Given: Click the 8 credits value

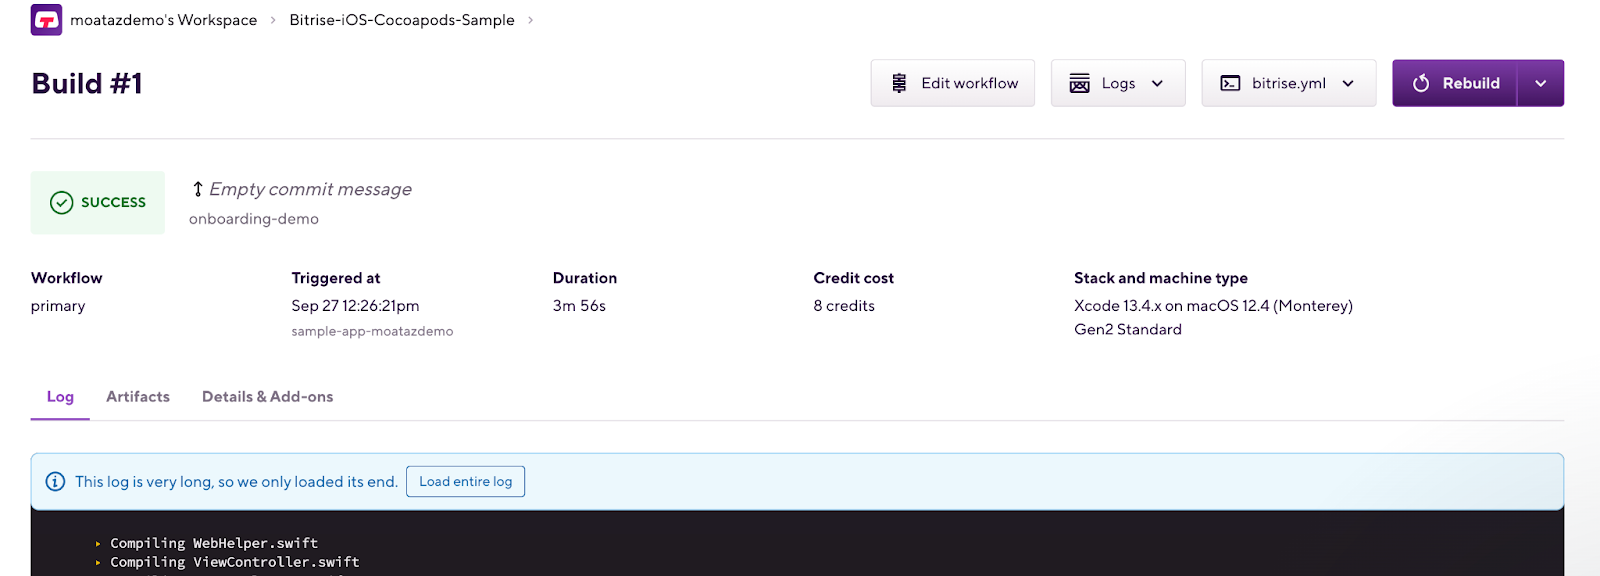Looking at the screenshot, I should [x=844, y=306].
